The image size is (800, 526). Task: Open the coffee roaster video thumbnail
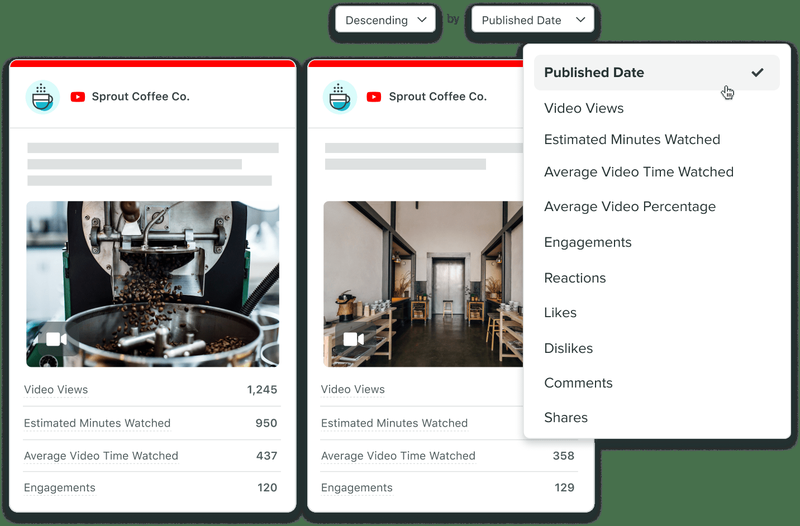coord(153,284)
